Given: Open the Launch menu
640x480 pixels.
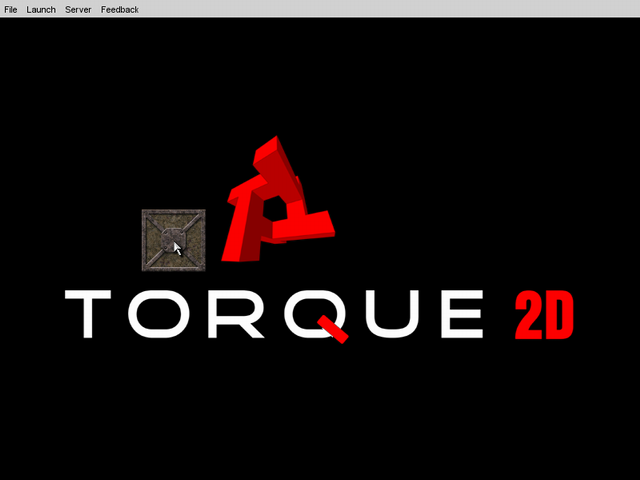Looking at the screenshot, I should click(x=41, y=9).
